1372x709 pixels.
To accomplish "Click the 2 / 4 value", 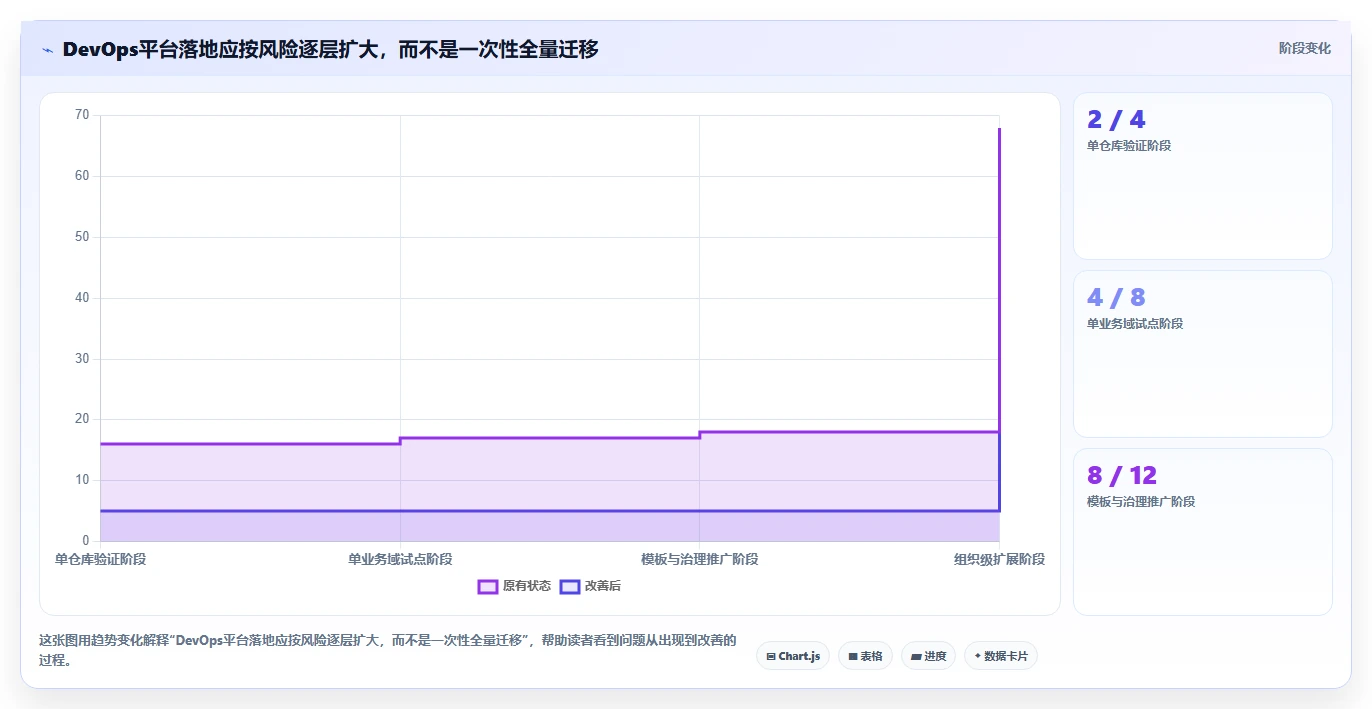I will click(x=1116, y=120).
